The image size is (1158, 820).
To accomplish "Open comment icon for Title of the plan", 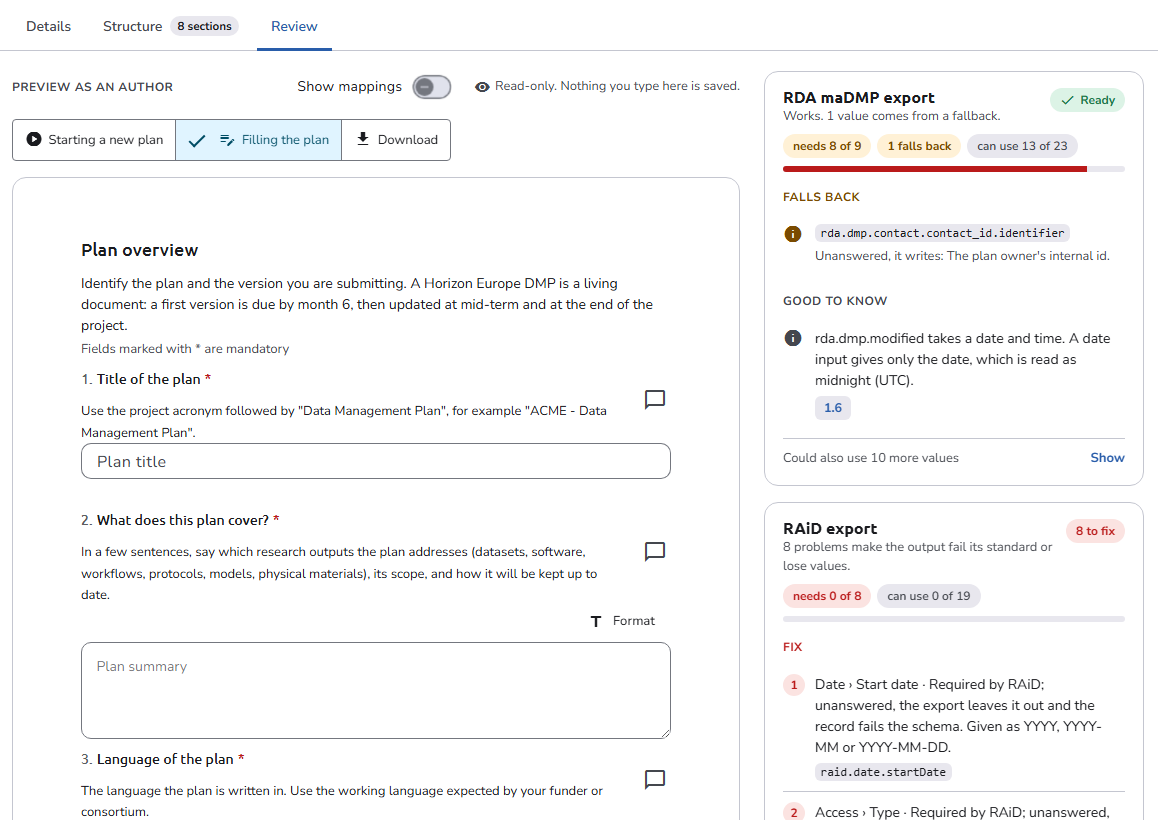I will point(654,399).
